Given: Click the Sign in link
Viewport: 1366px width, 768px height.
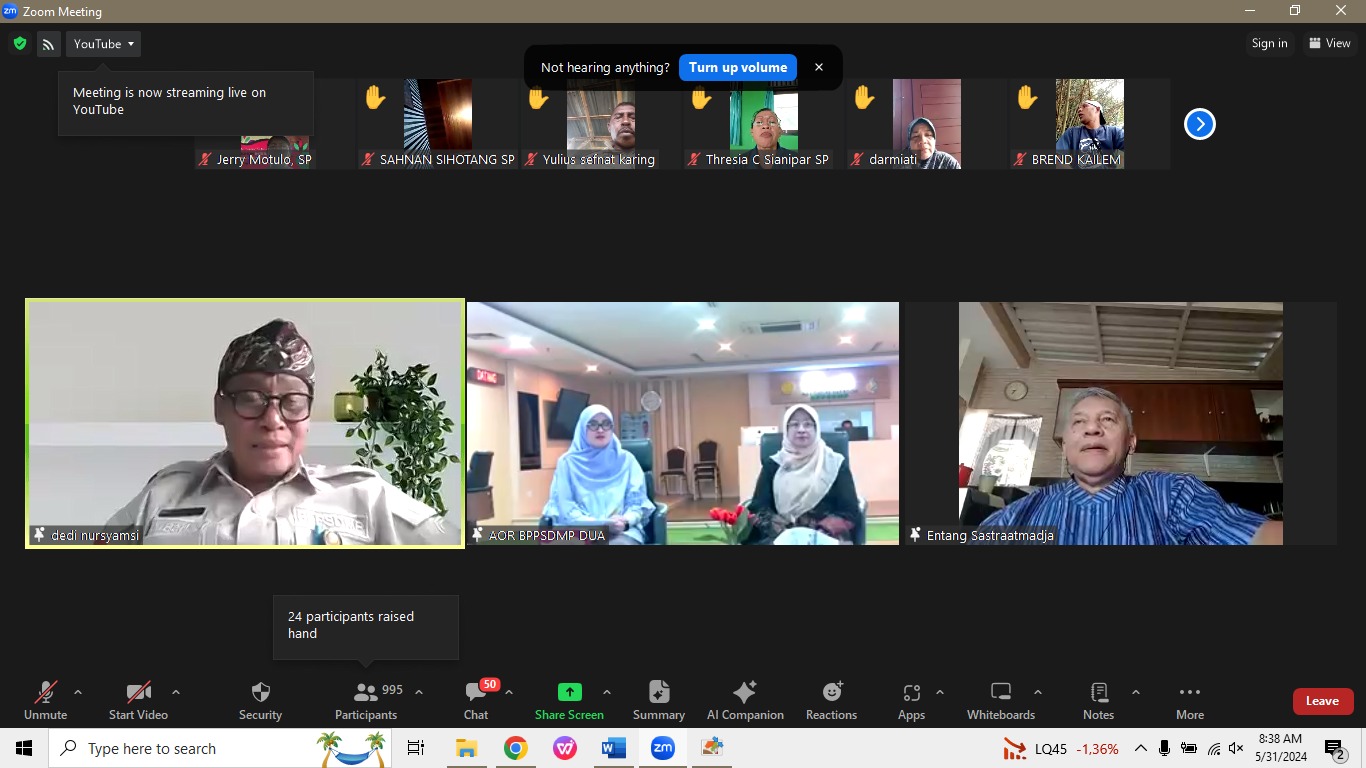Looking at the screenshot, I should coord(1269,43).
